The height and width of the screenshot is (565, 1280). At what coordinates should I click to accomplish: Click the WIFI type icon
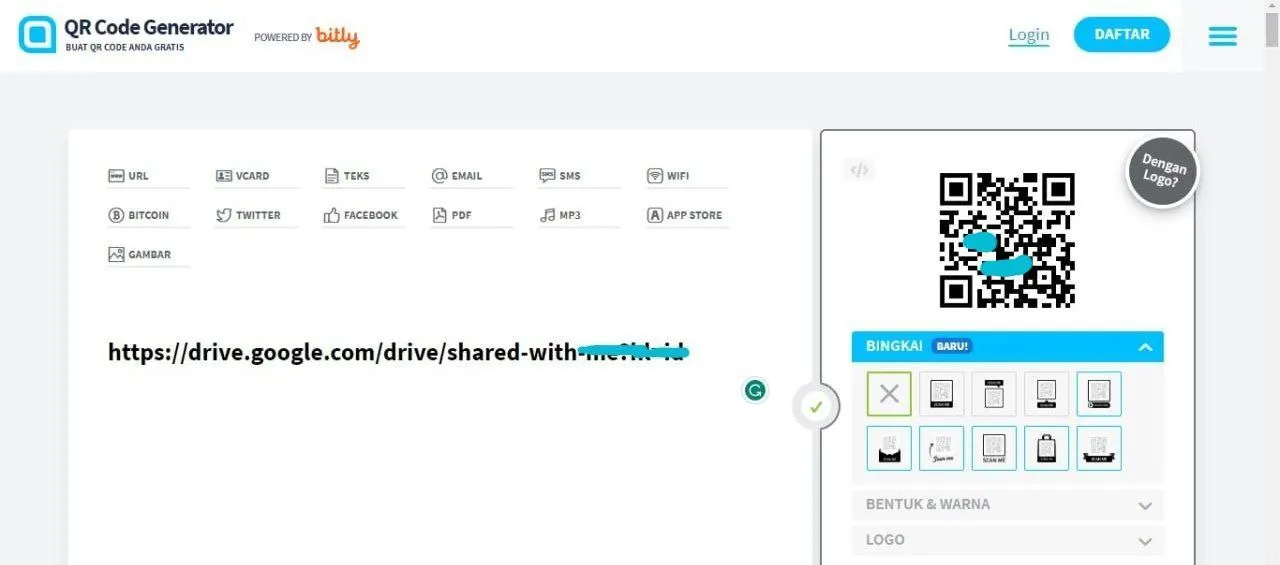click(x=668, y=176)
